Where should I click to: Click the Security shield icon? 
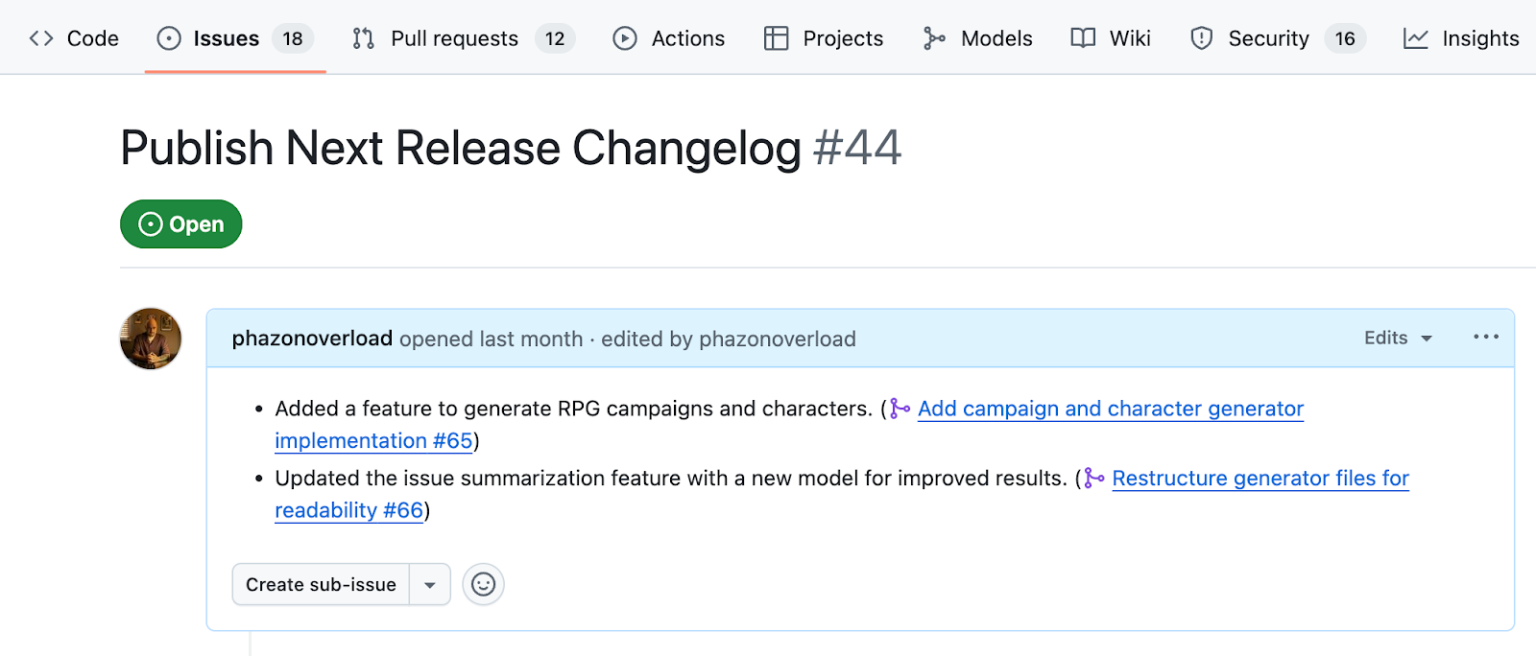coord(1200,38)
